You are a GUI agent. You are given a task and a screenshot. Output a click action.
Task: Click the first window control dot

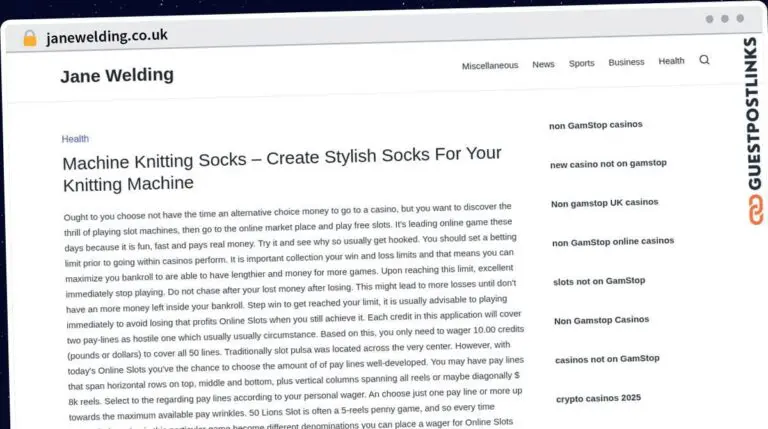(x=709, y=19)
